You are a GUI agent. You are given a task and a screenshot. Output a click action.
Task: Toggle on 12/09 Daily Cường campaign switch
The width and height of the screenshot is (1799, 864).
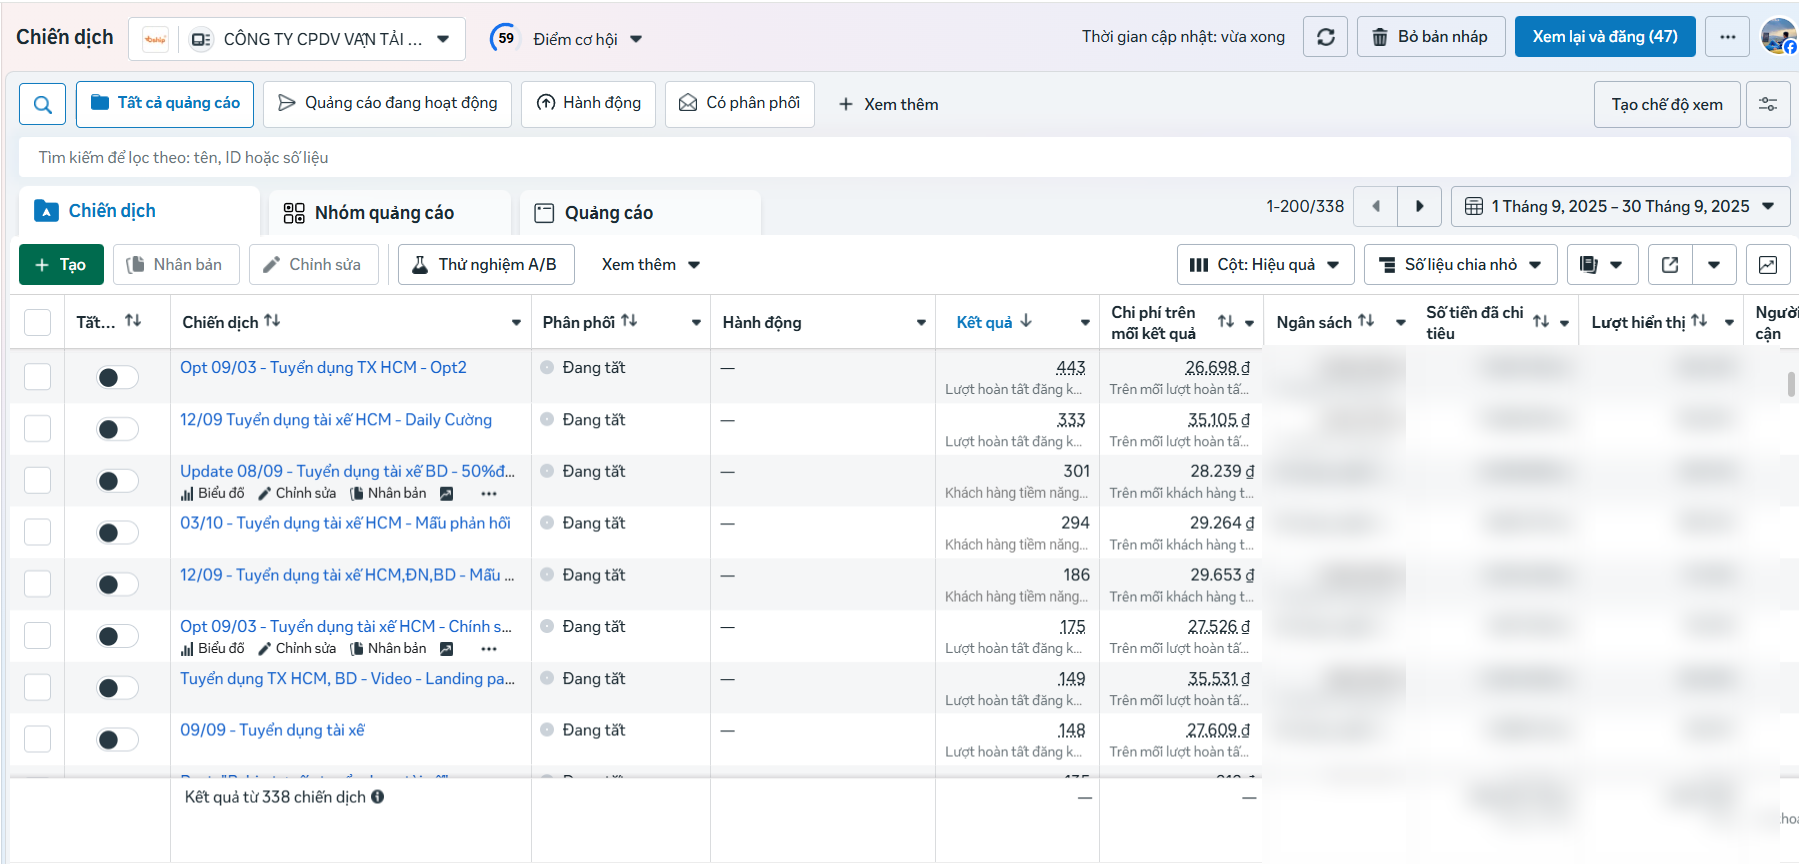(x=117, y=429)
